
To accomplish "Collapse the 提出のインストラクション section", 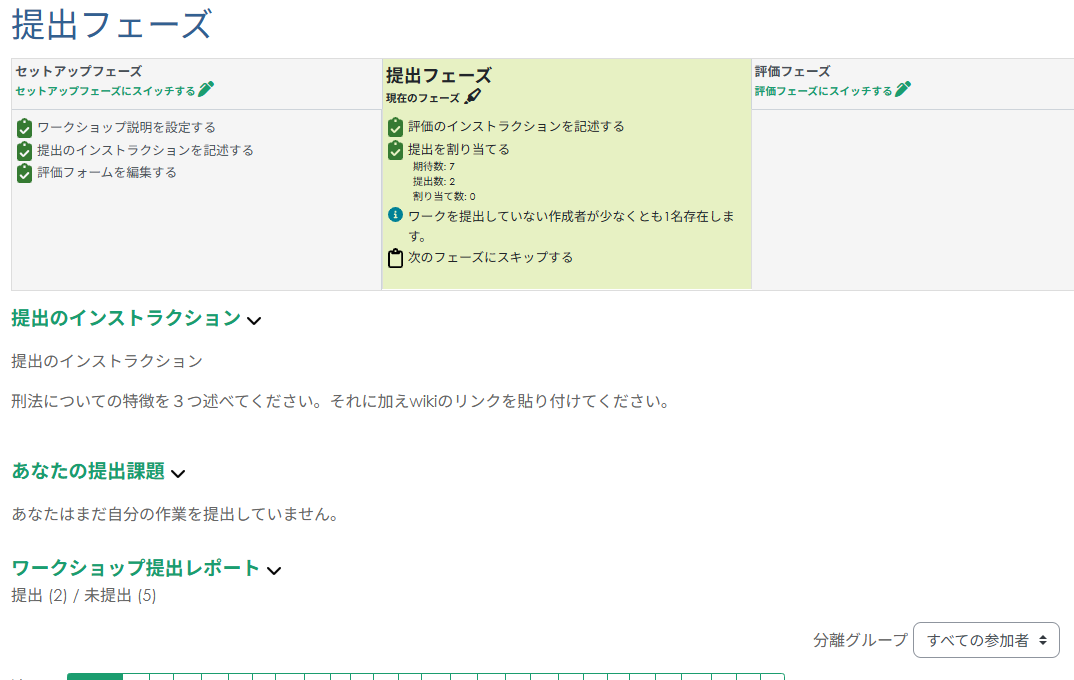I will (x=255, y=321).
